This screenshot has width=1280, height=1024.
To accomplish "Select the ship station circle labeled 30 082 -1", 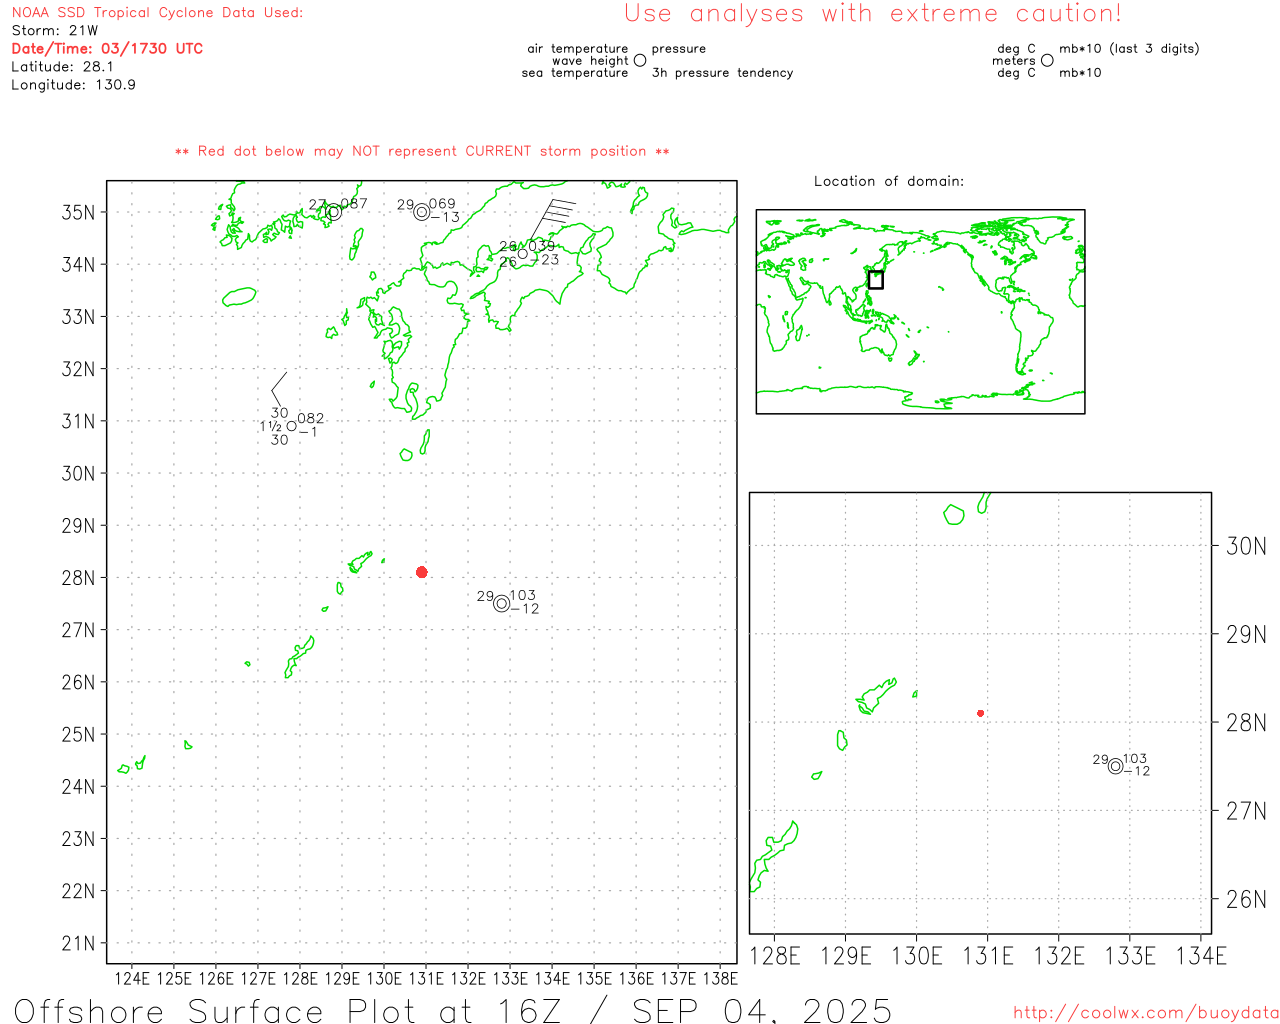I will point(291,426).
